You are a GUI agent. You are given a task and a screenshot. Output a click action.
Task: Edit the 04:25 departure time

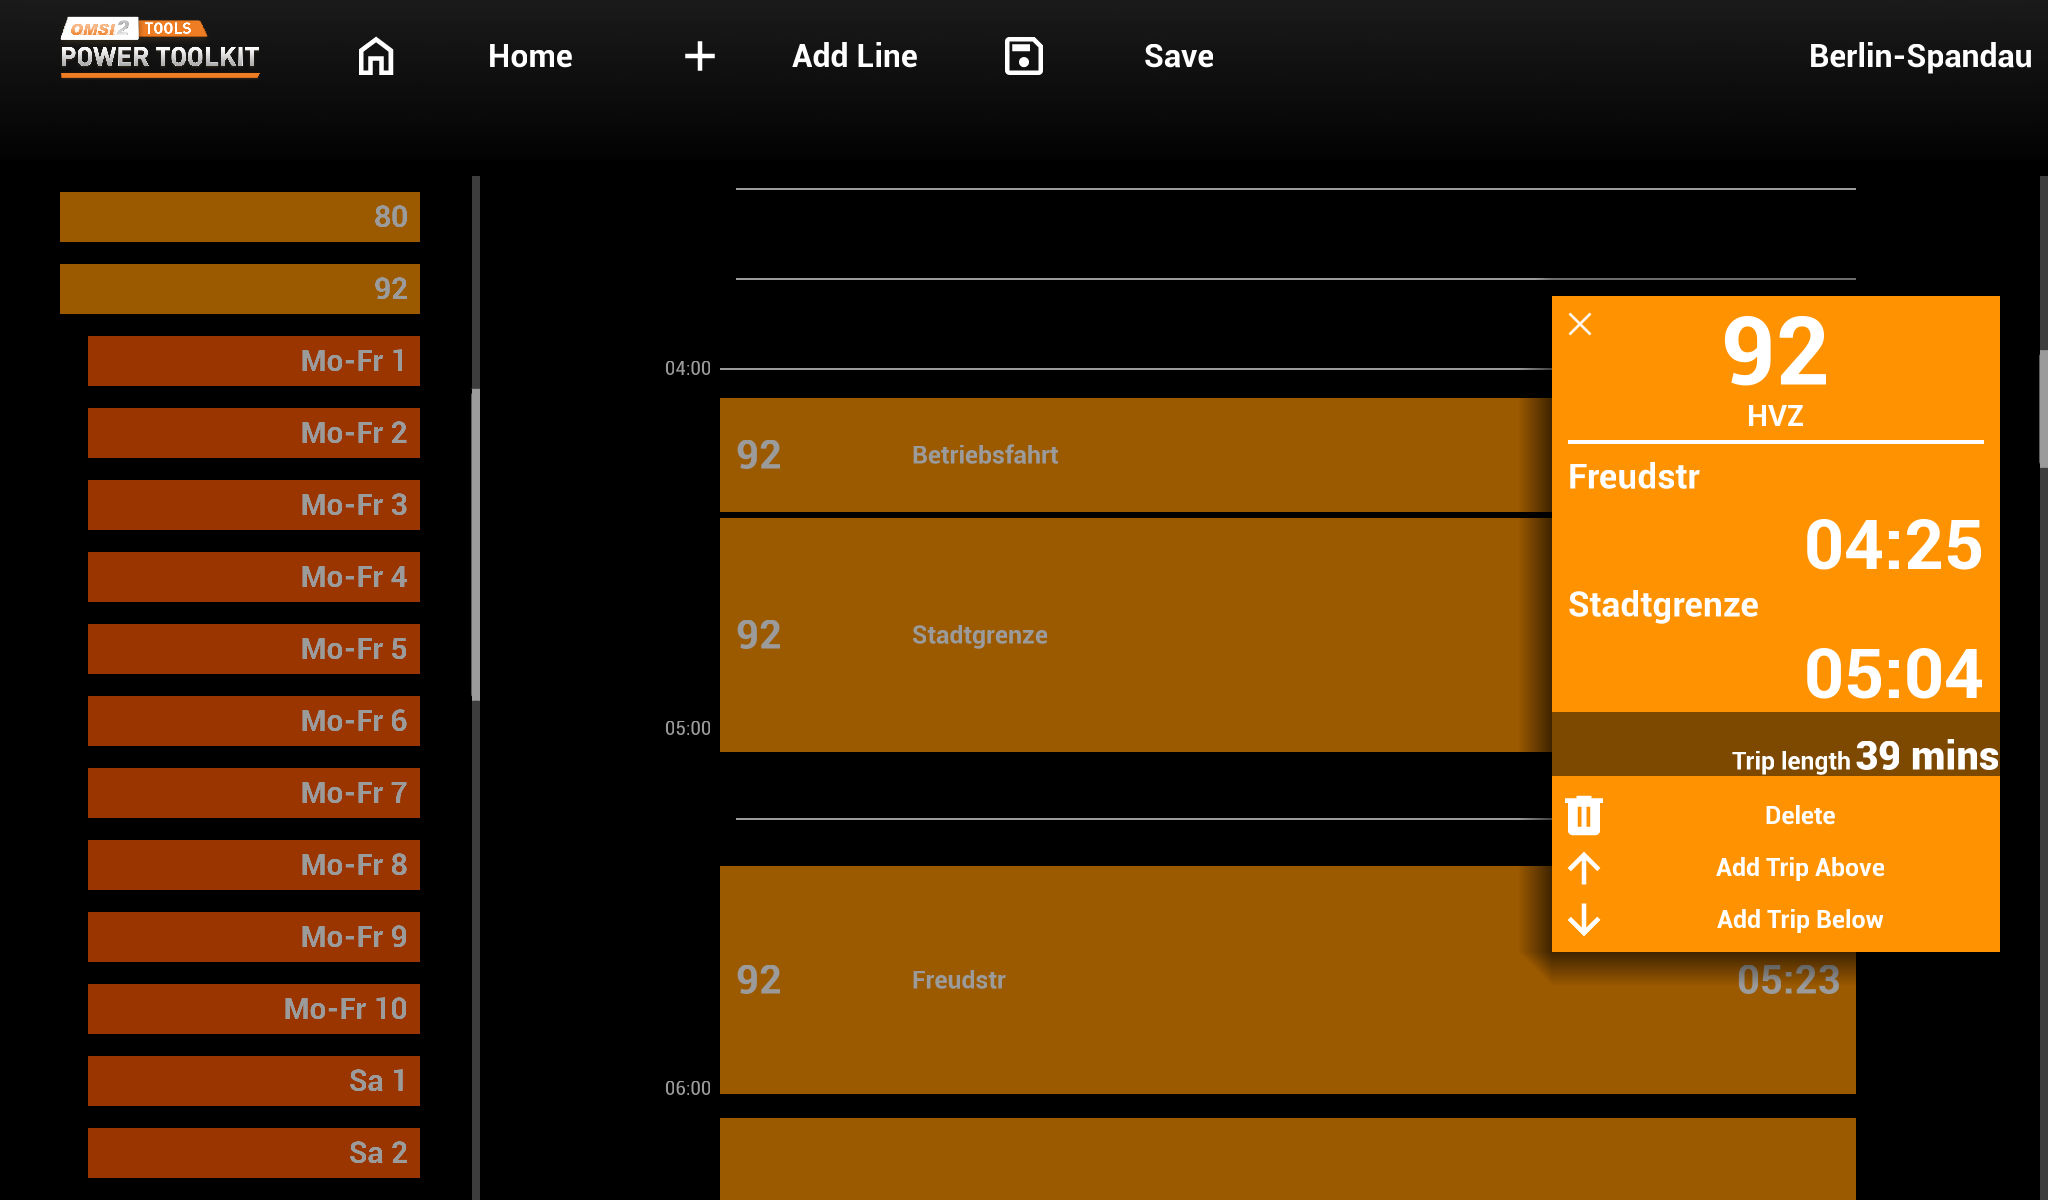[x=1892, y=546]
